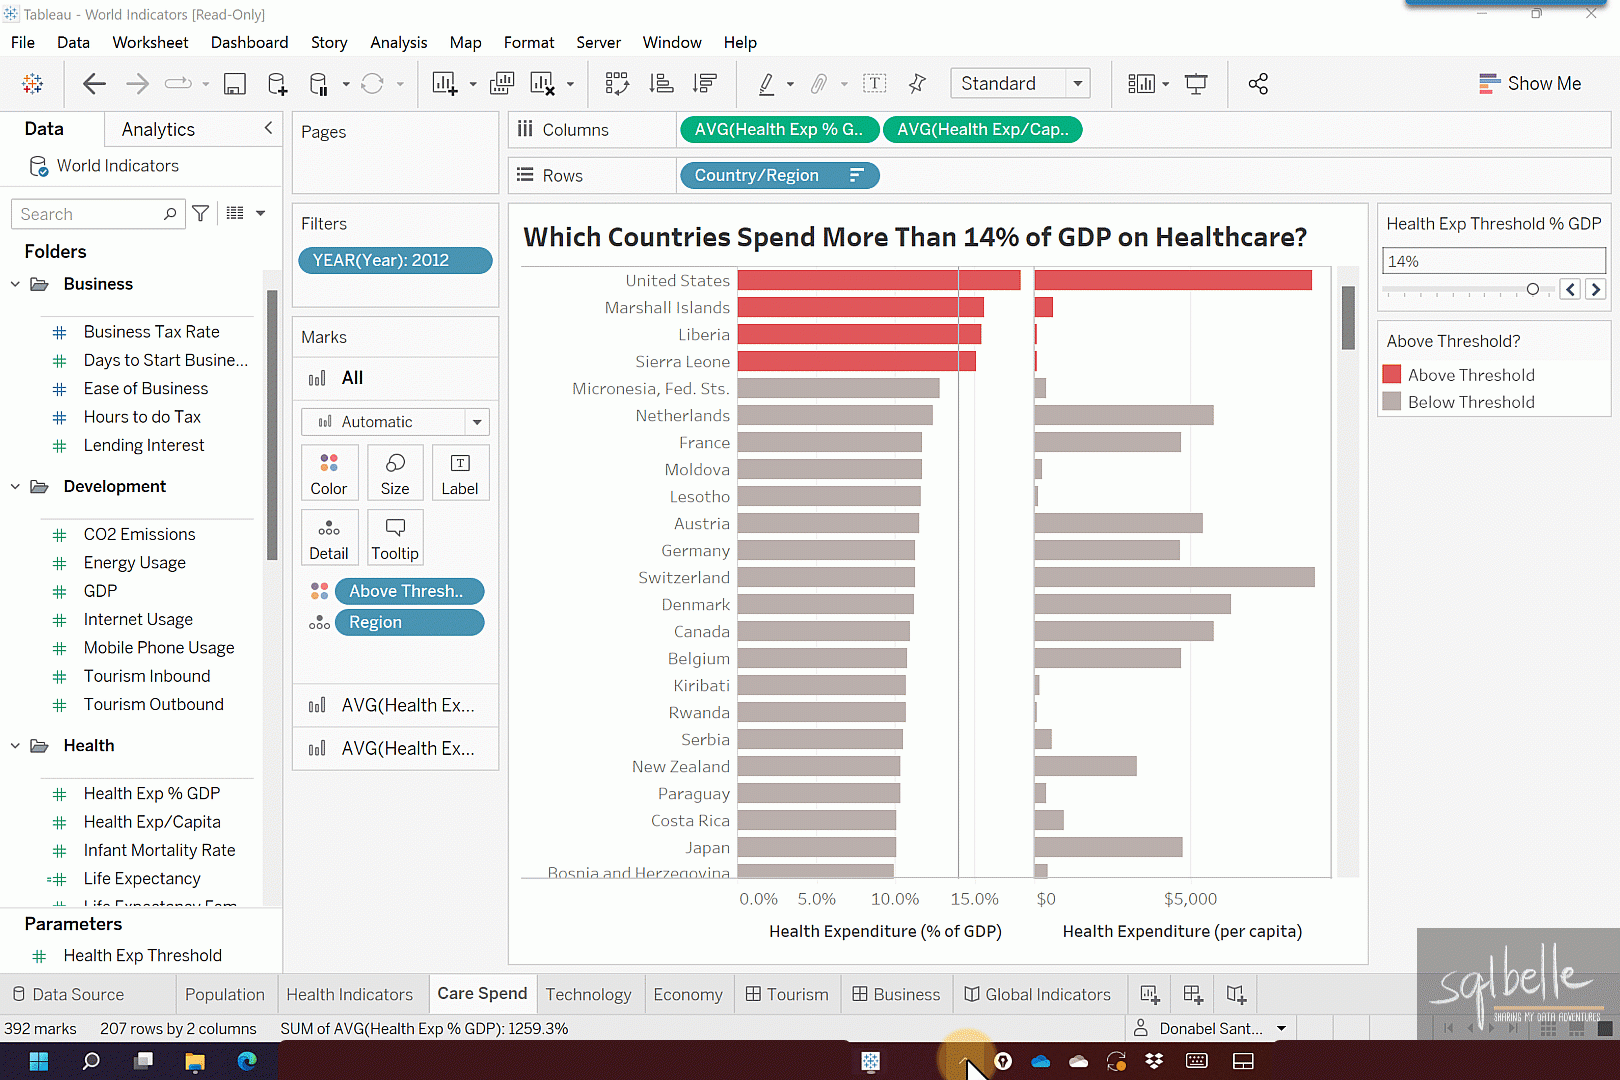Click the Swap Rows and Columns icon
Image resolution: width=1620 pixels, height=1080 pixels.
tap(617, 84)
